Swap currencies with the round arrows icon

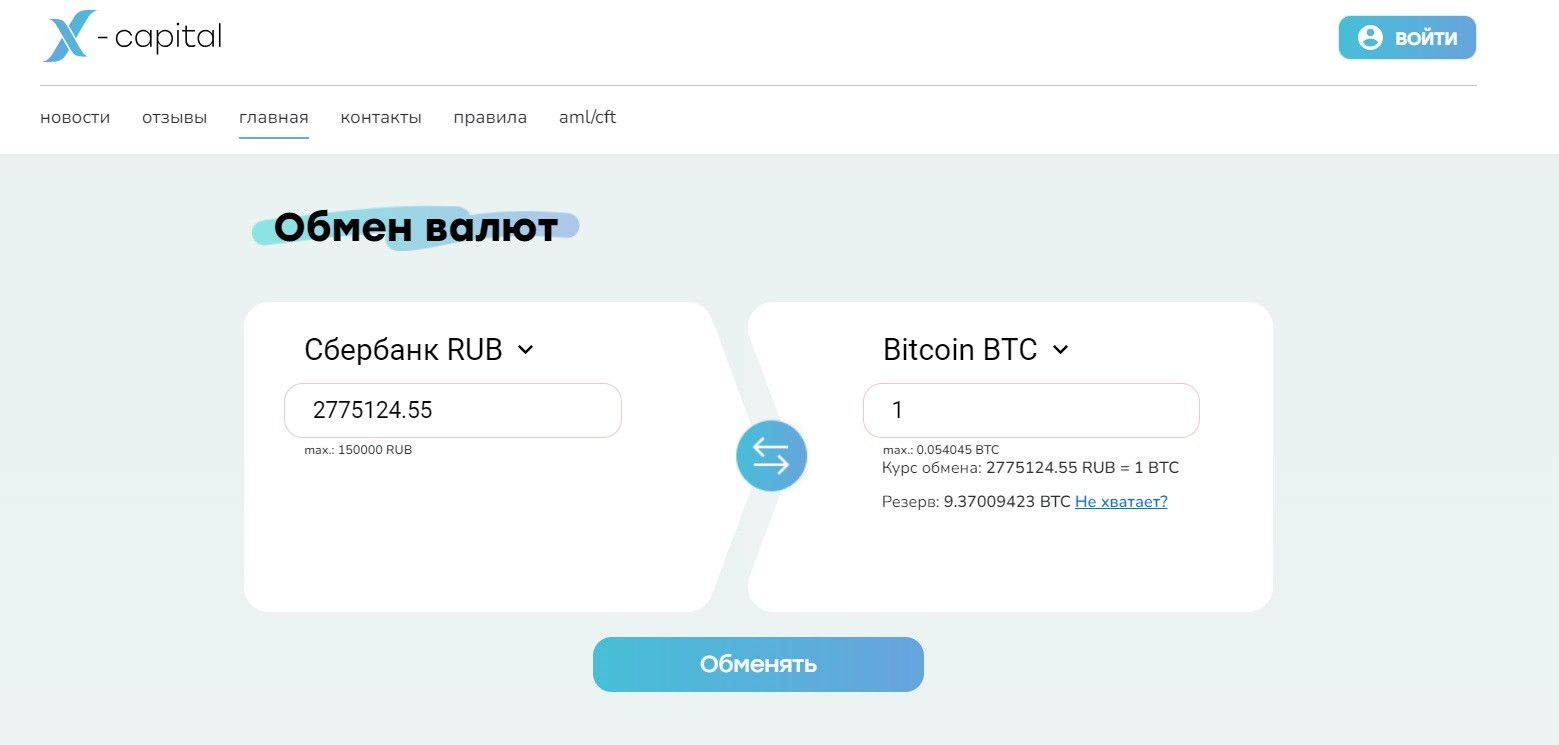click(771, 455)
